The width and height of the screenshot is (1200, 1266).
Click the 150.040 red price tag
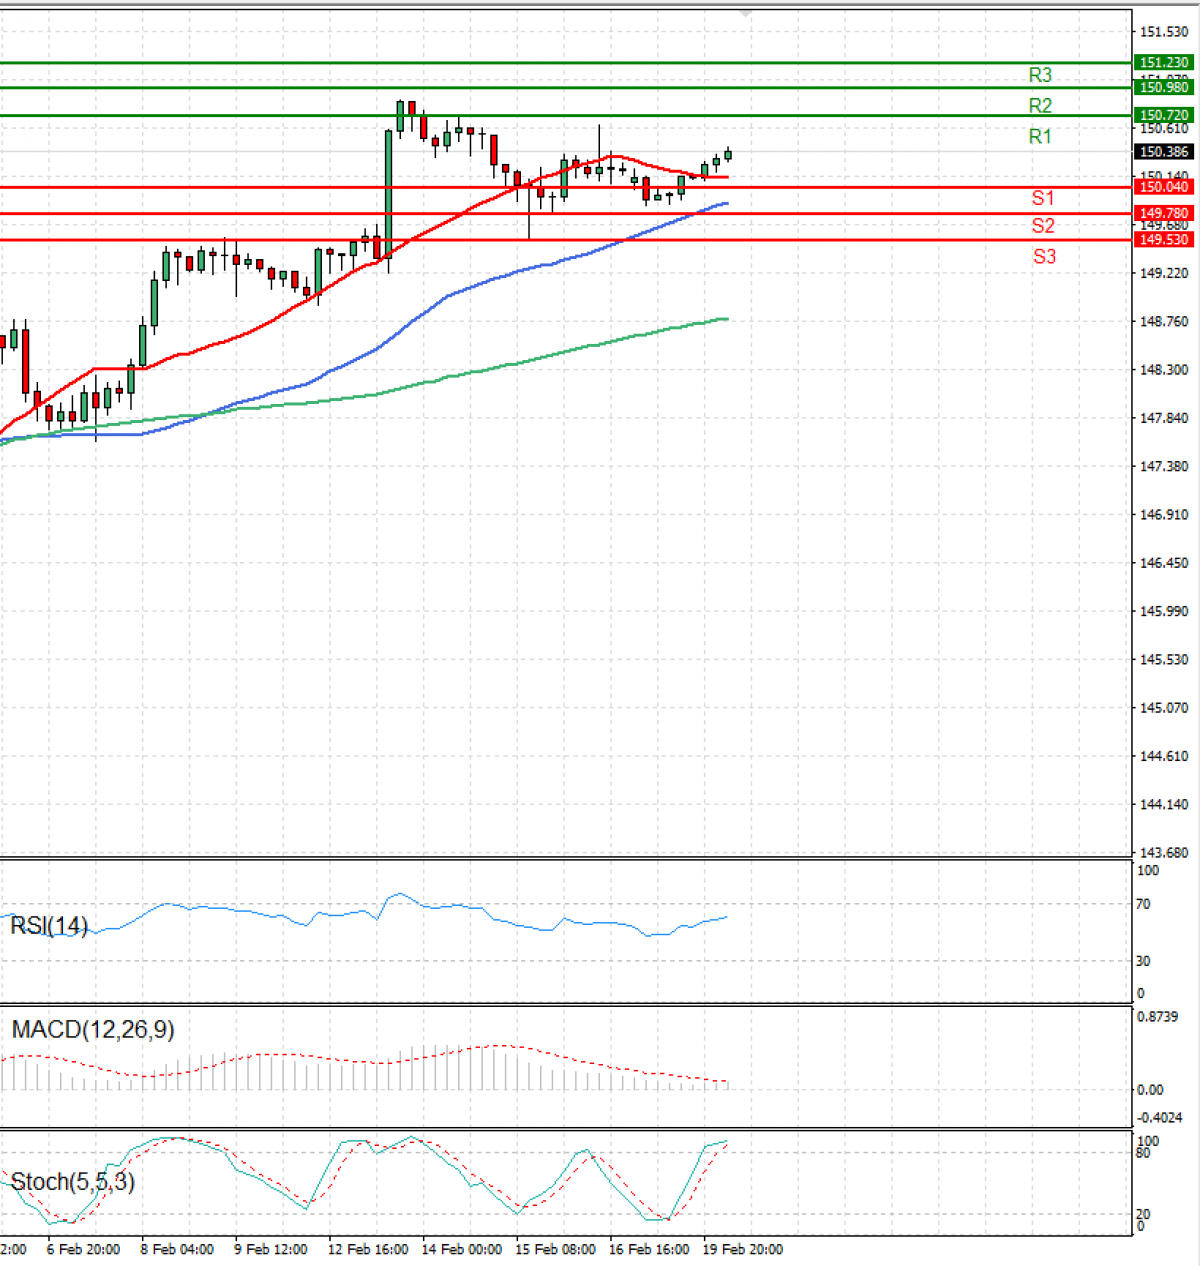click(x=1164, y=188)
